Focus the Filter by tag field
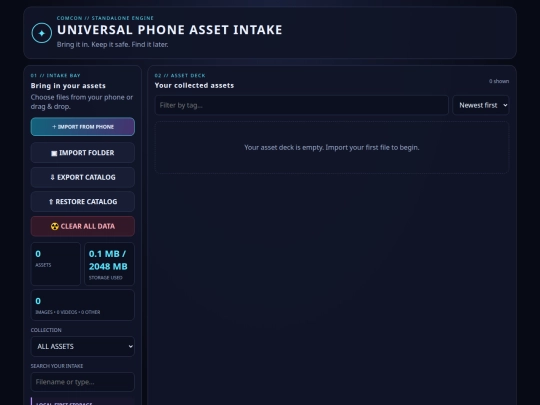This screenshot has width=540, height=405. coord(302,105)
